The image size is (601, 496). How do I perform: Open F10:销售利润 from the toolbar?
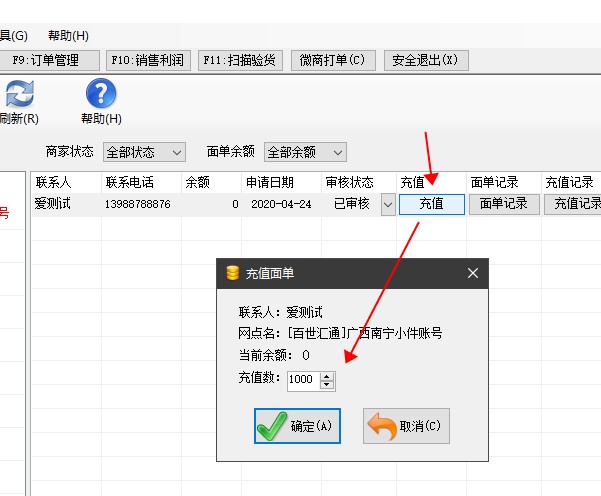click(x=149, y=60)
